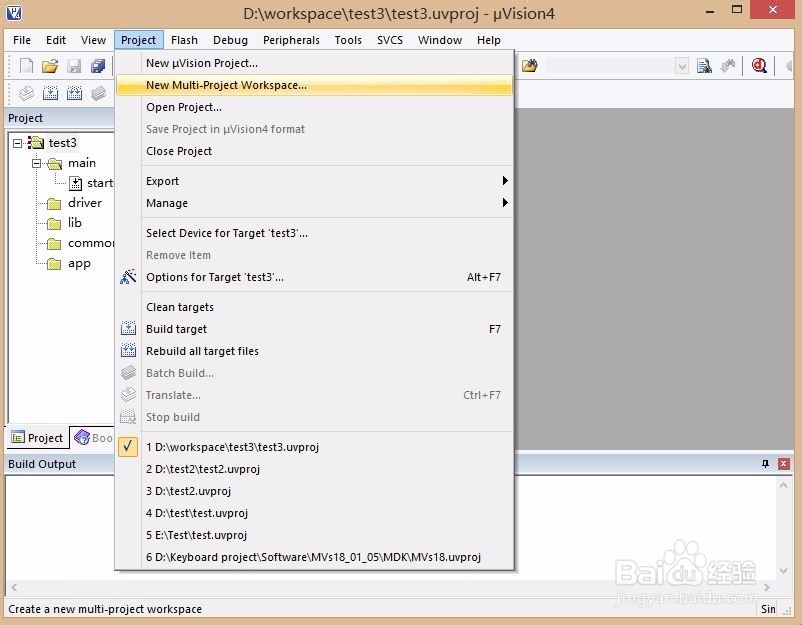Click the Build target icon in Project menu

point(128,328)
